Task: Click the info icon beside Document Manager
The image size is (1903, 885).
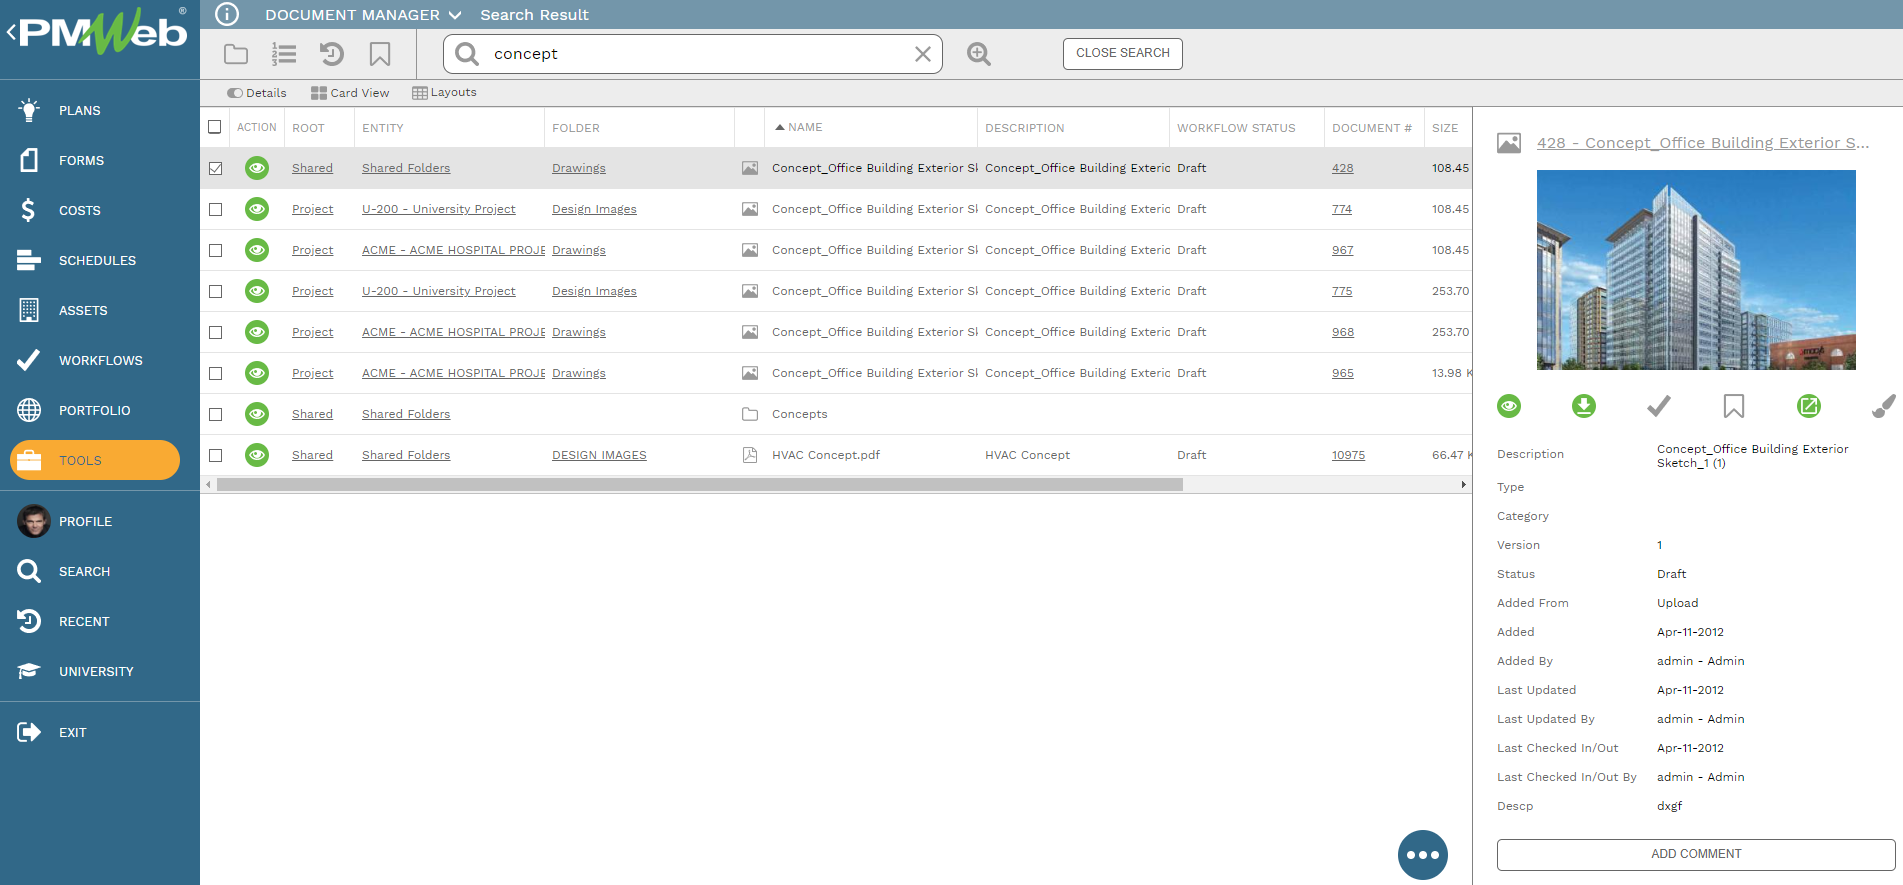Action: (x=227, y=14)
